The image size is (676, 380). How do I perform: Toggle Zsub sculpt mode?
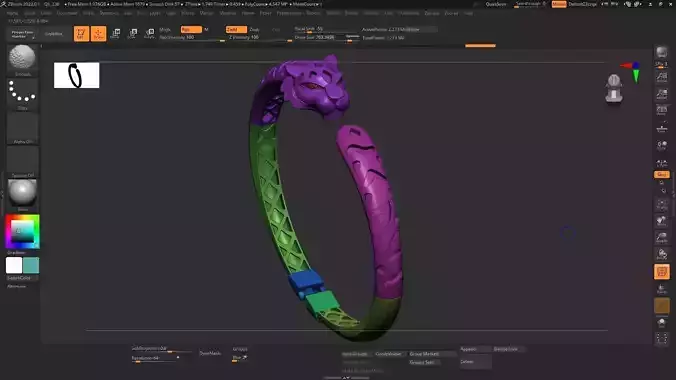point(254,29)
